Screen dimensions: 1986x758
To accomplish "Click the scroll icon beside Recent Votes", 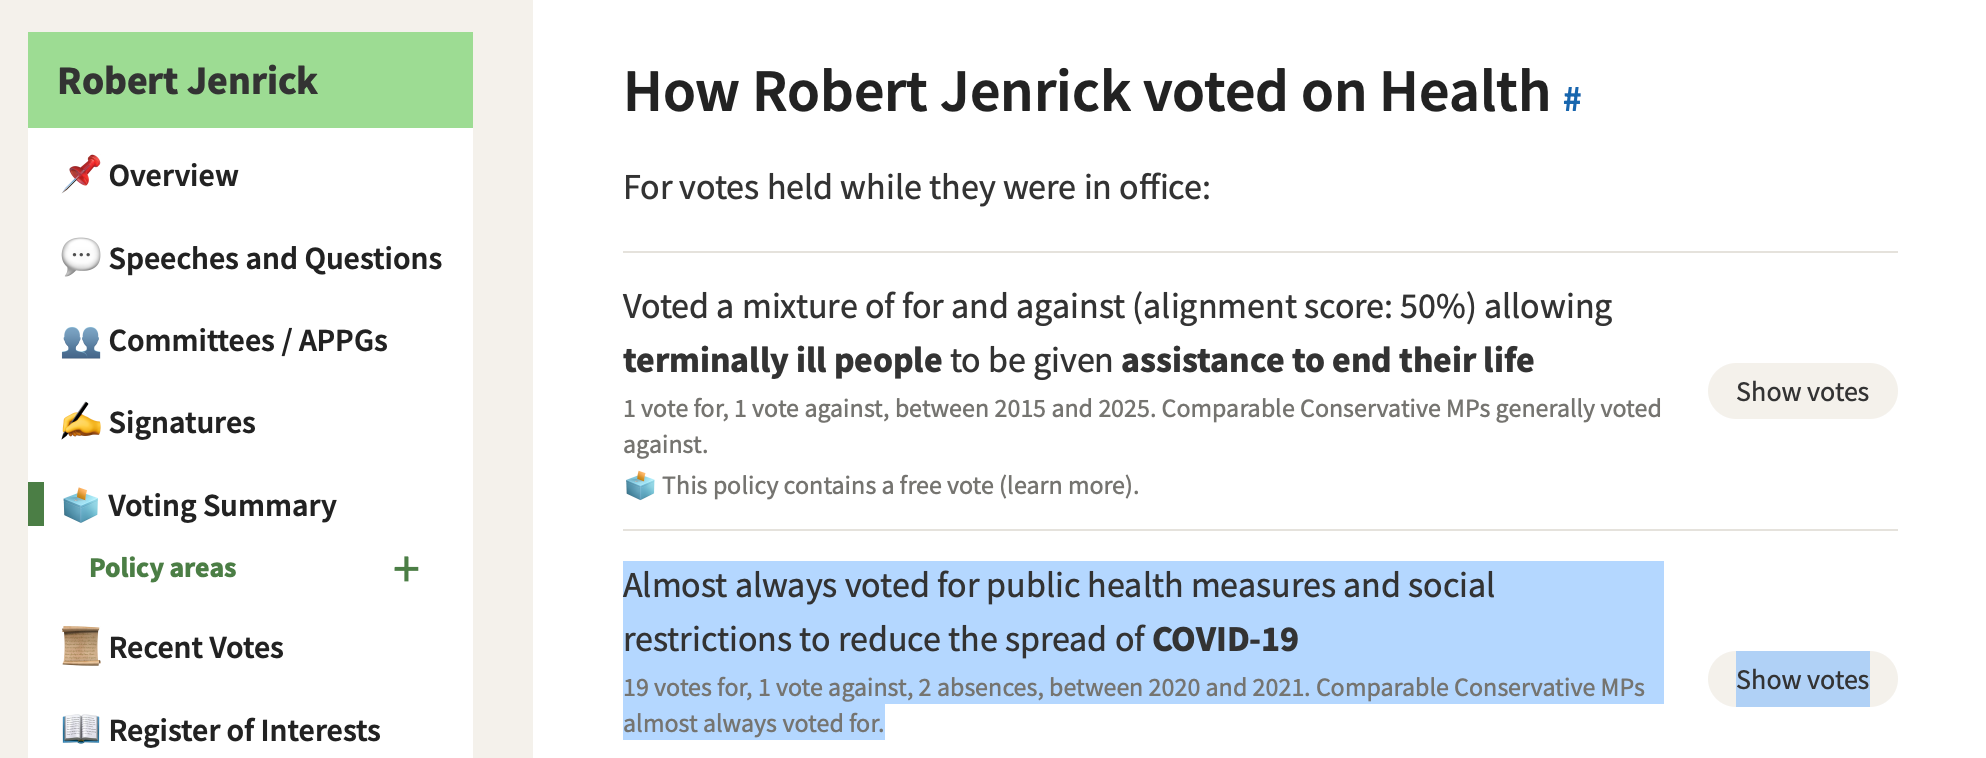I will [81, 647].
